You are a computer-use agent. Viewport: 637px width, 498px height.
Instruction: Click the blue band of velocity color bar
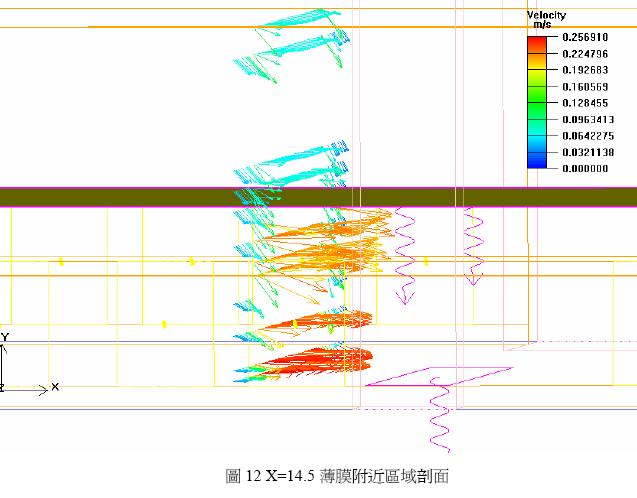coord(537,159)
